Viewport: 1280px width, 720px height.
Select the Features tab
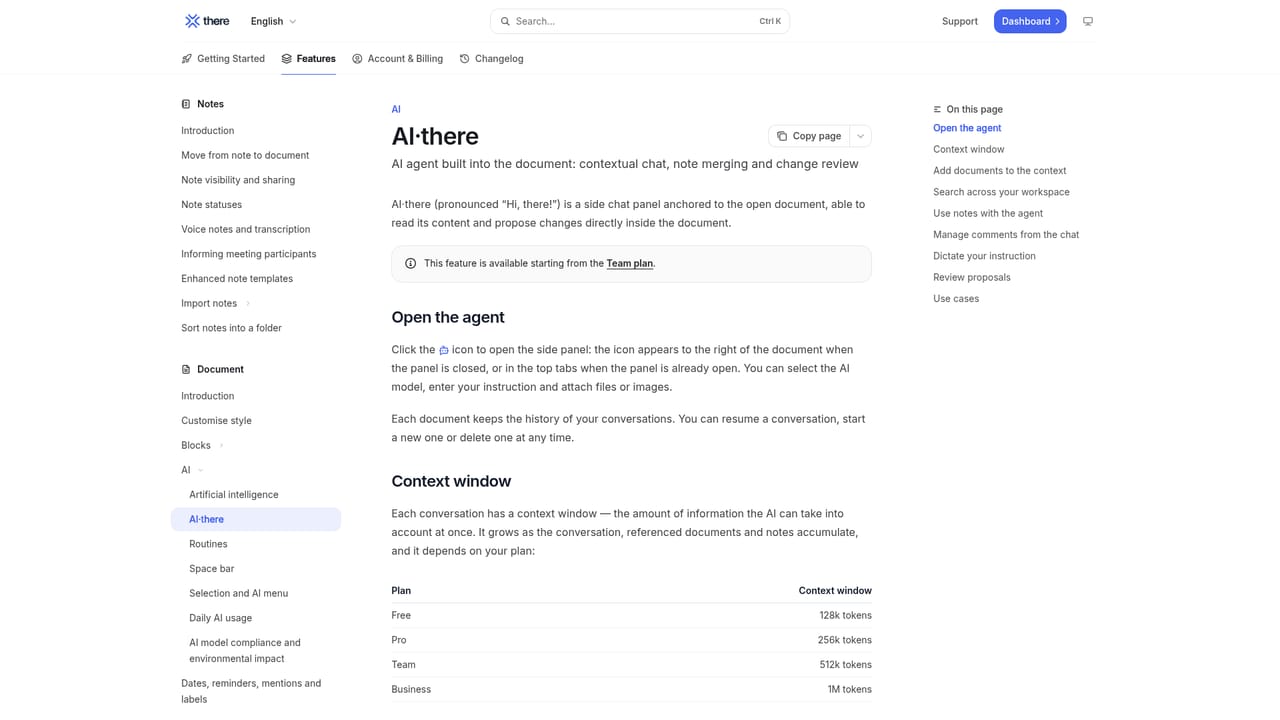[308, 59]
